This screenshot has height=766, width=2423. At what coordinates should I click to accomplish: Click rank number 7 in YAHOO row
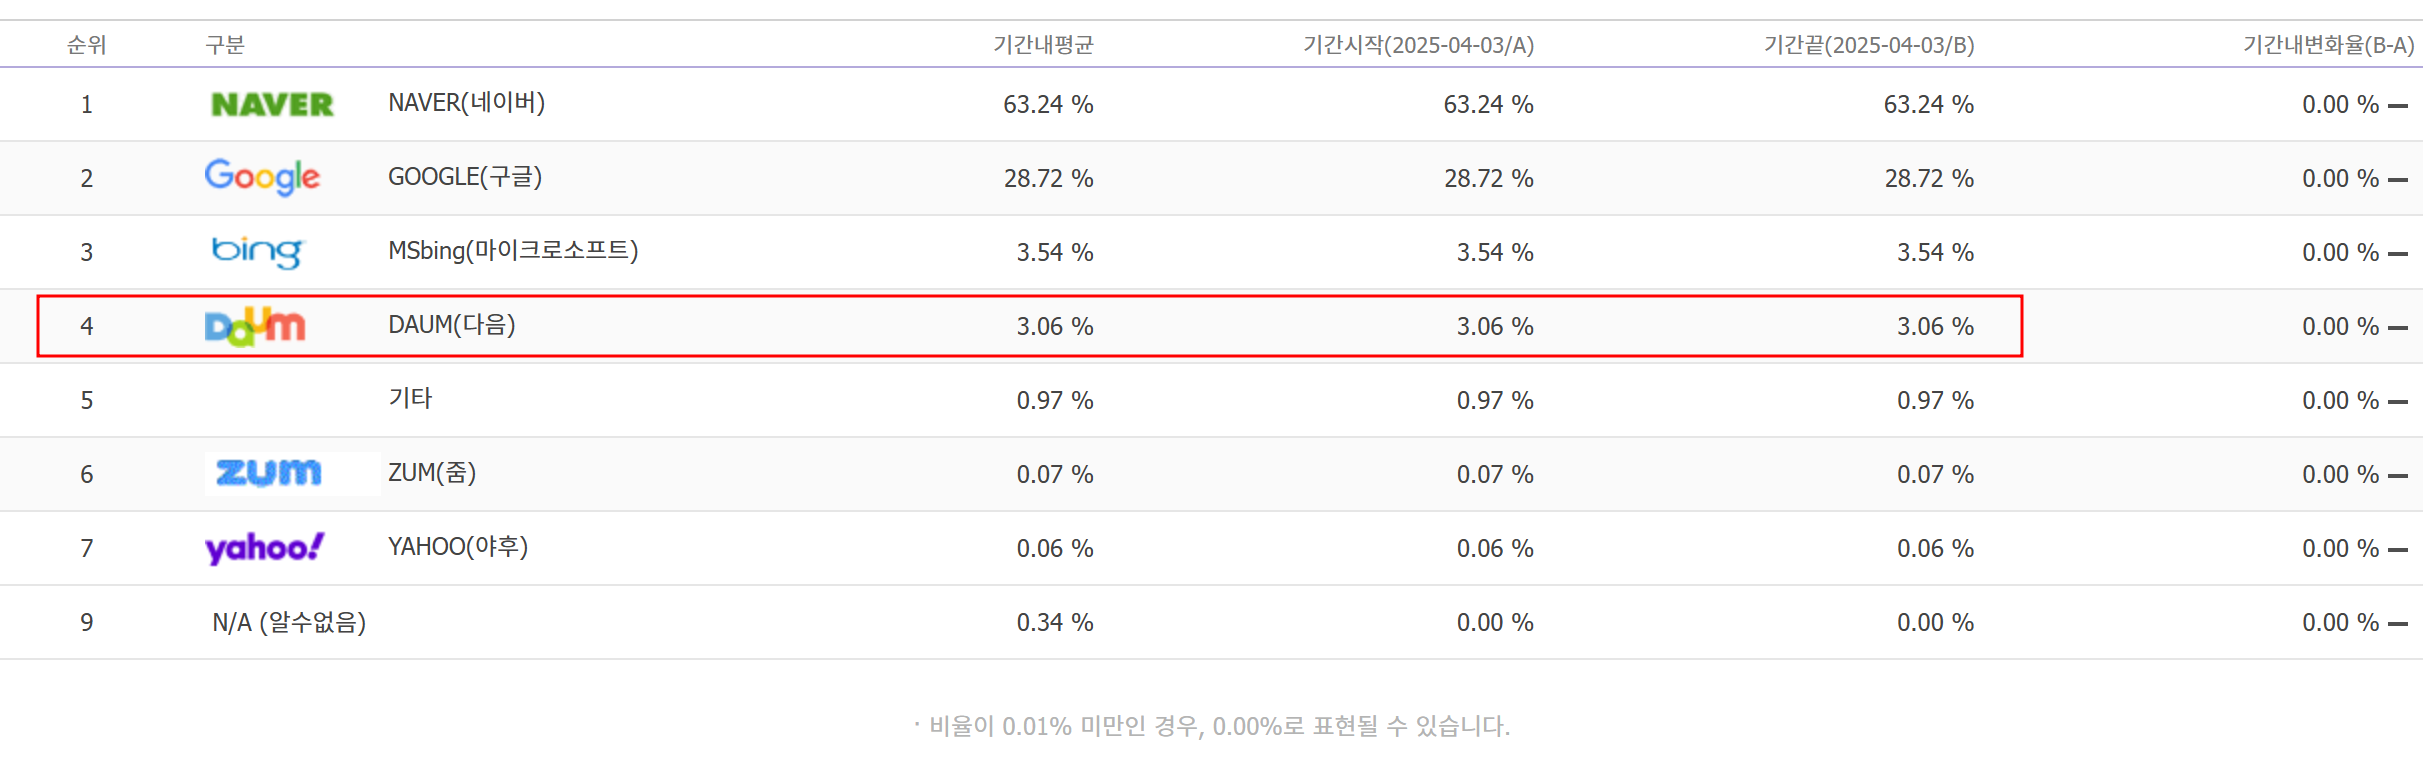[x=87, y=549]
